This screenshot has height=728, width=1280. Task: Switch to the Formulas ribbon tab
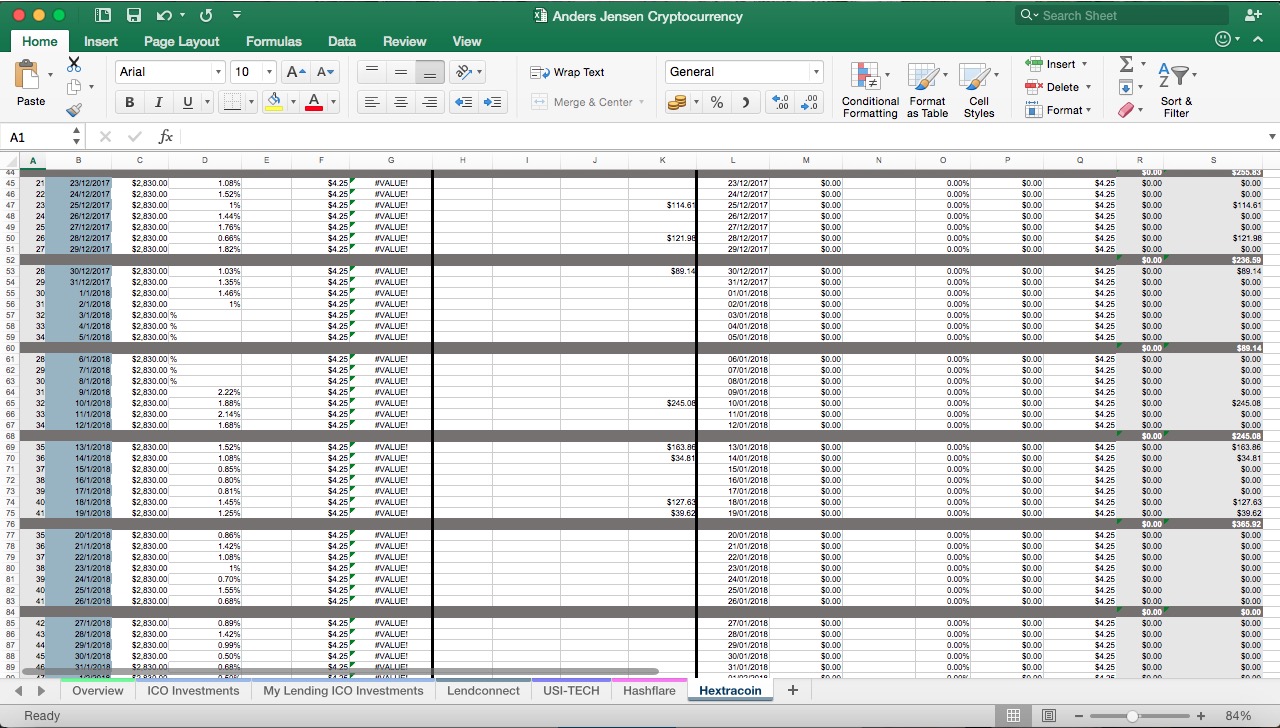point(273,41)
